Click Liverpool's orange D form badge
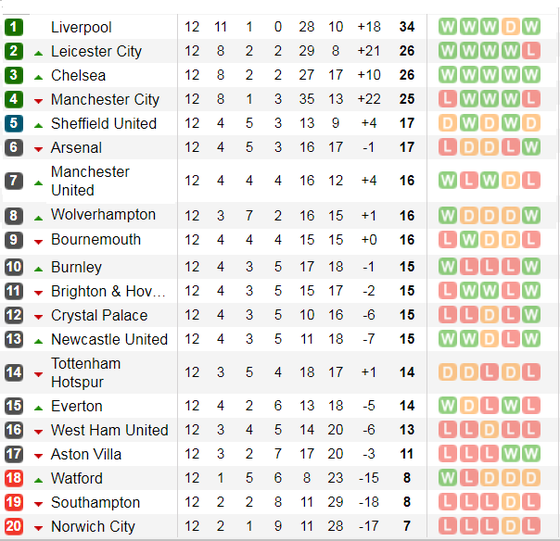Viewport: 560px width, 541px height. click(x=510, y=27)
